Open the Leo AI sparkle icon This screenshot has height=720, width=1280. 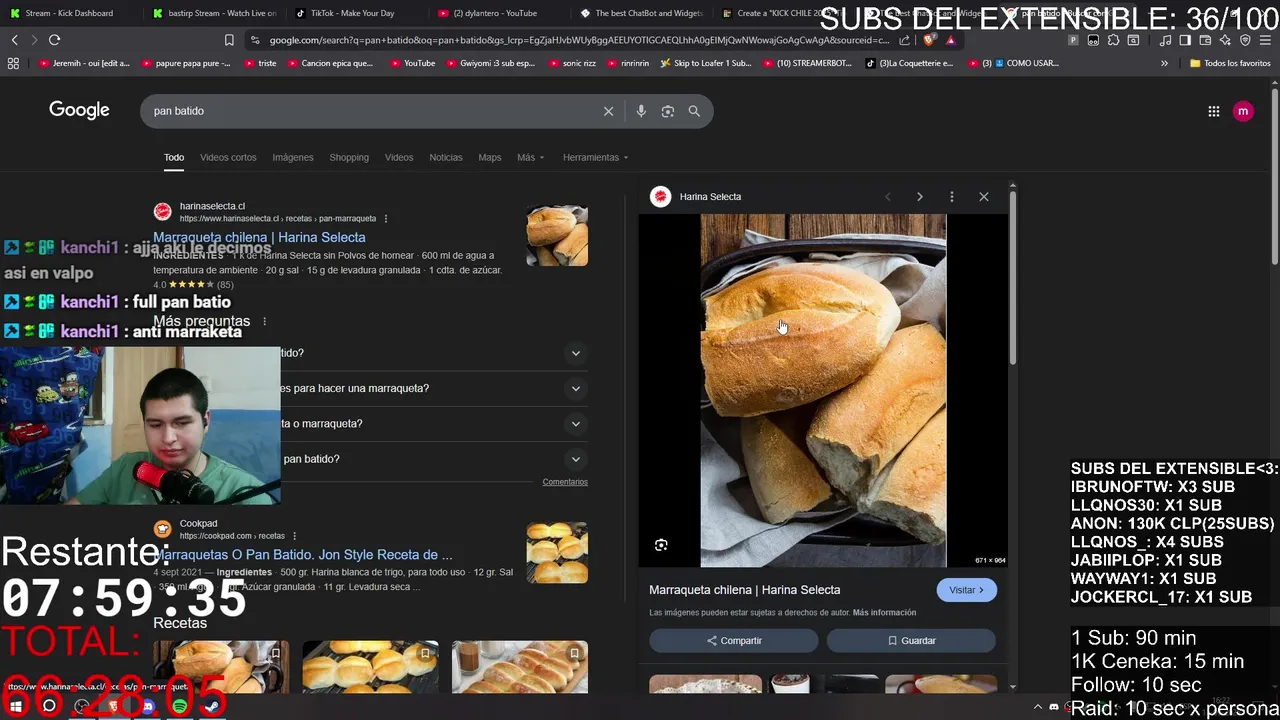(1225, 40)
